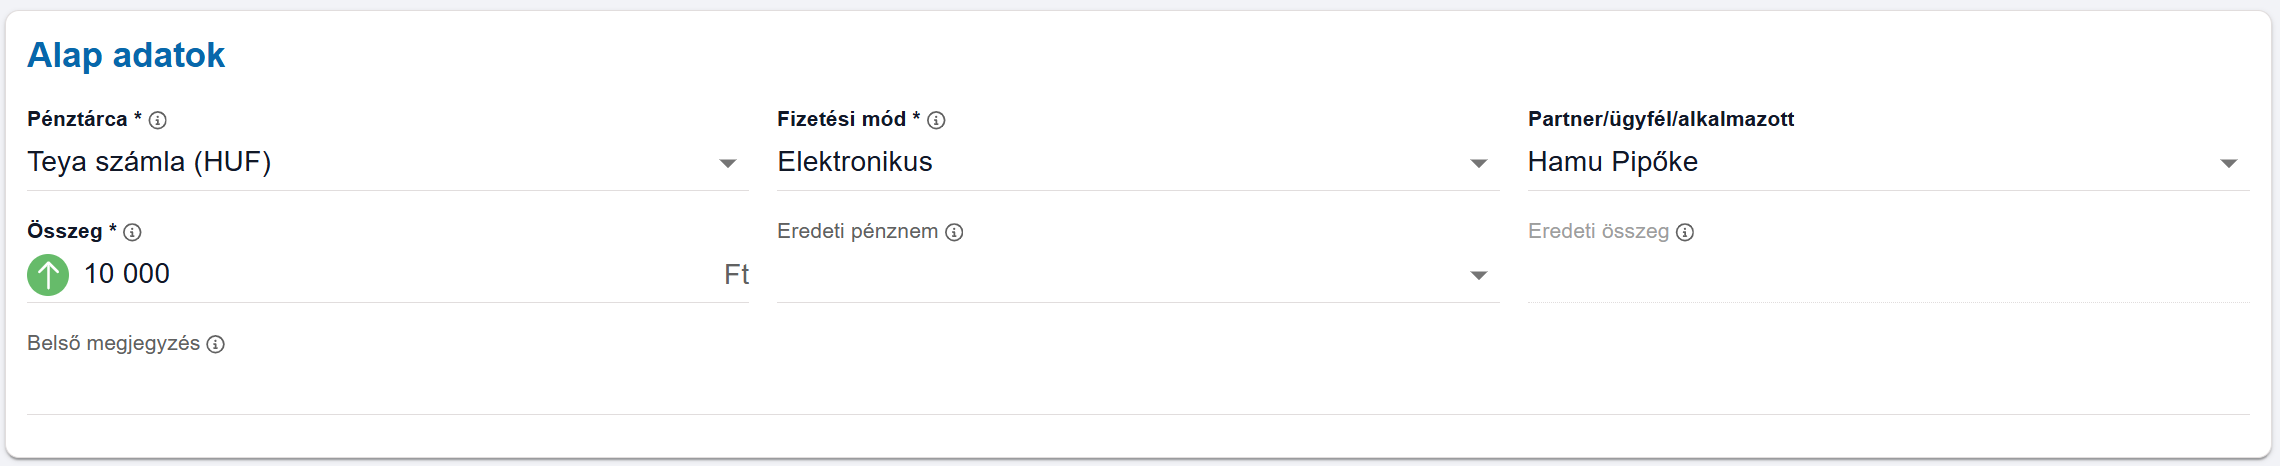Click the selected partner Hamu Pipőke

(x=1612, y=162)
